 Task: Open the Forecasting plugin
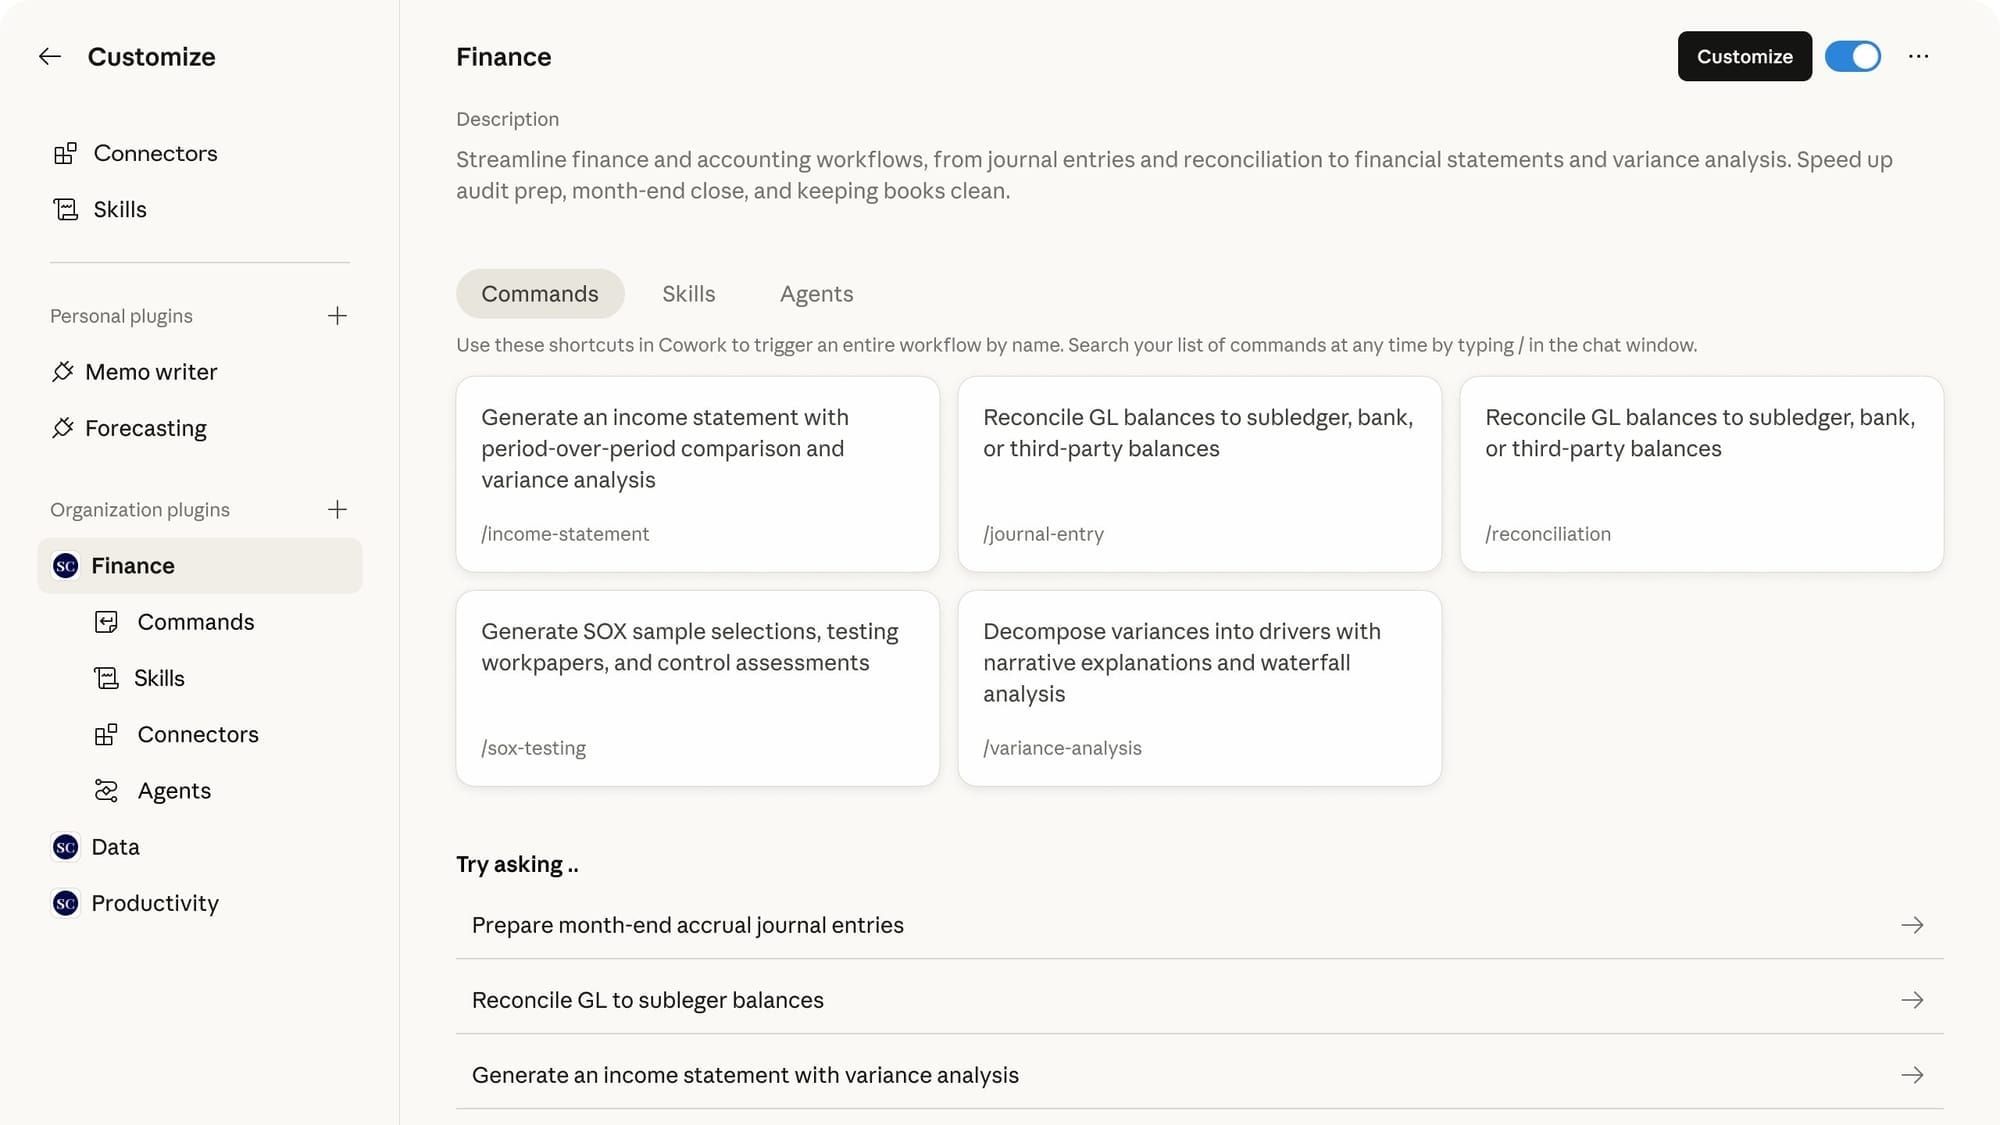click(x=145, y=428)
